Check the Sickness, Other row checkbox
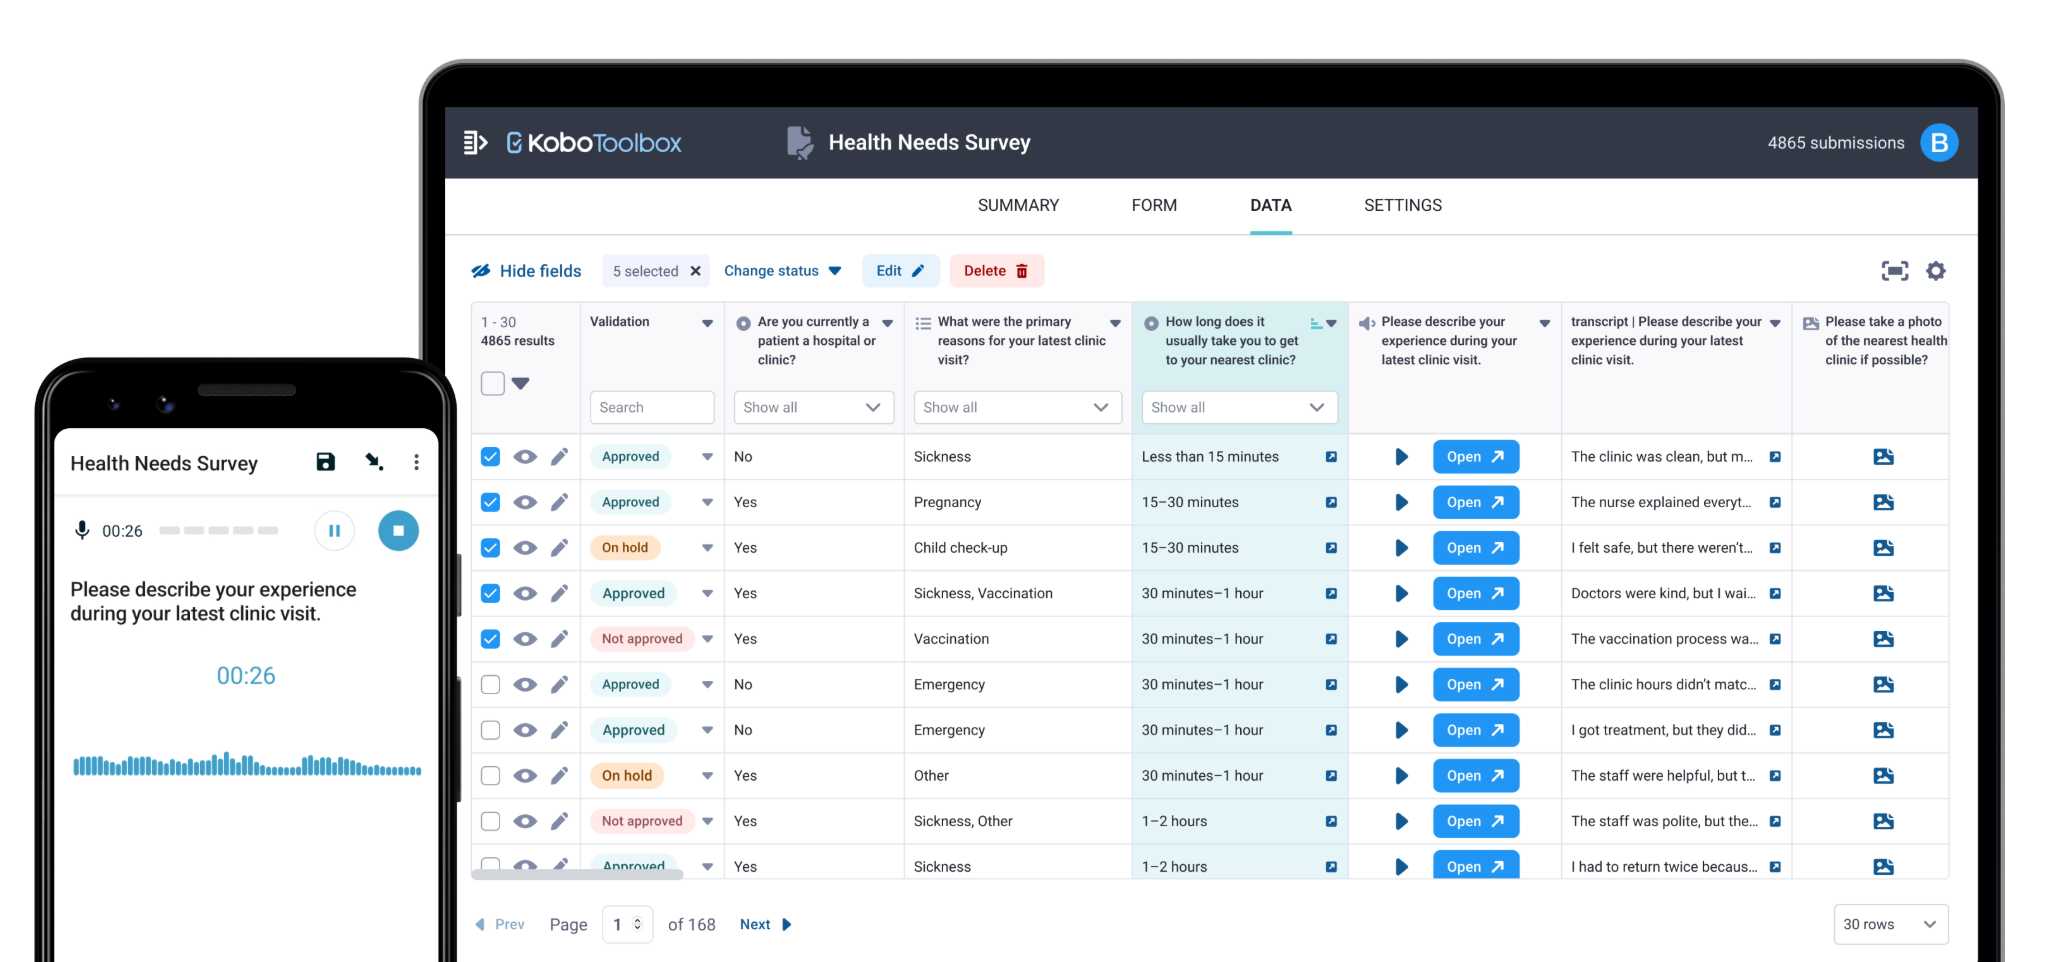Image resolution: width=2052 pixels, height=962 pixels. coord(490,821)
